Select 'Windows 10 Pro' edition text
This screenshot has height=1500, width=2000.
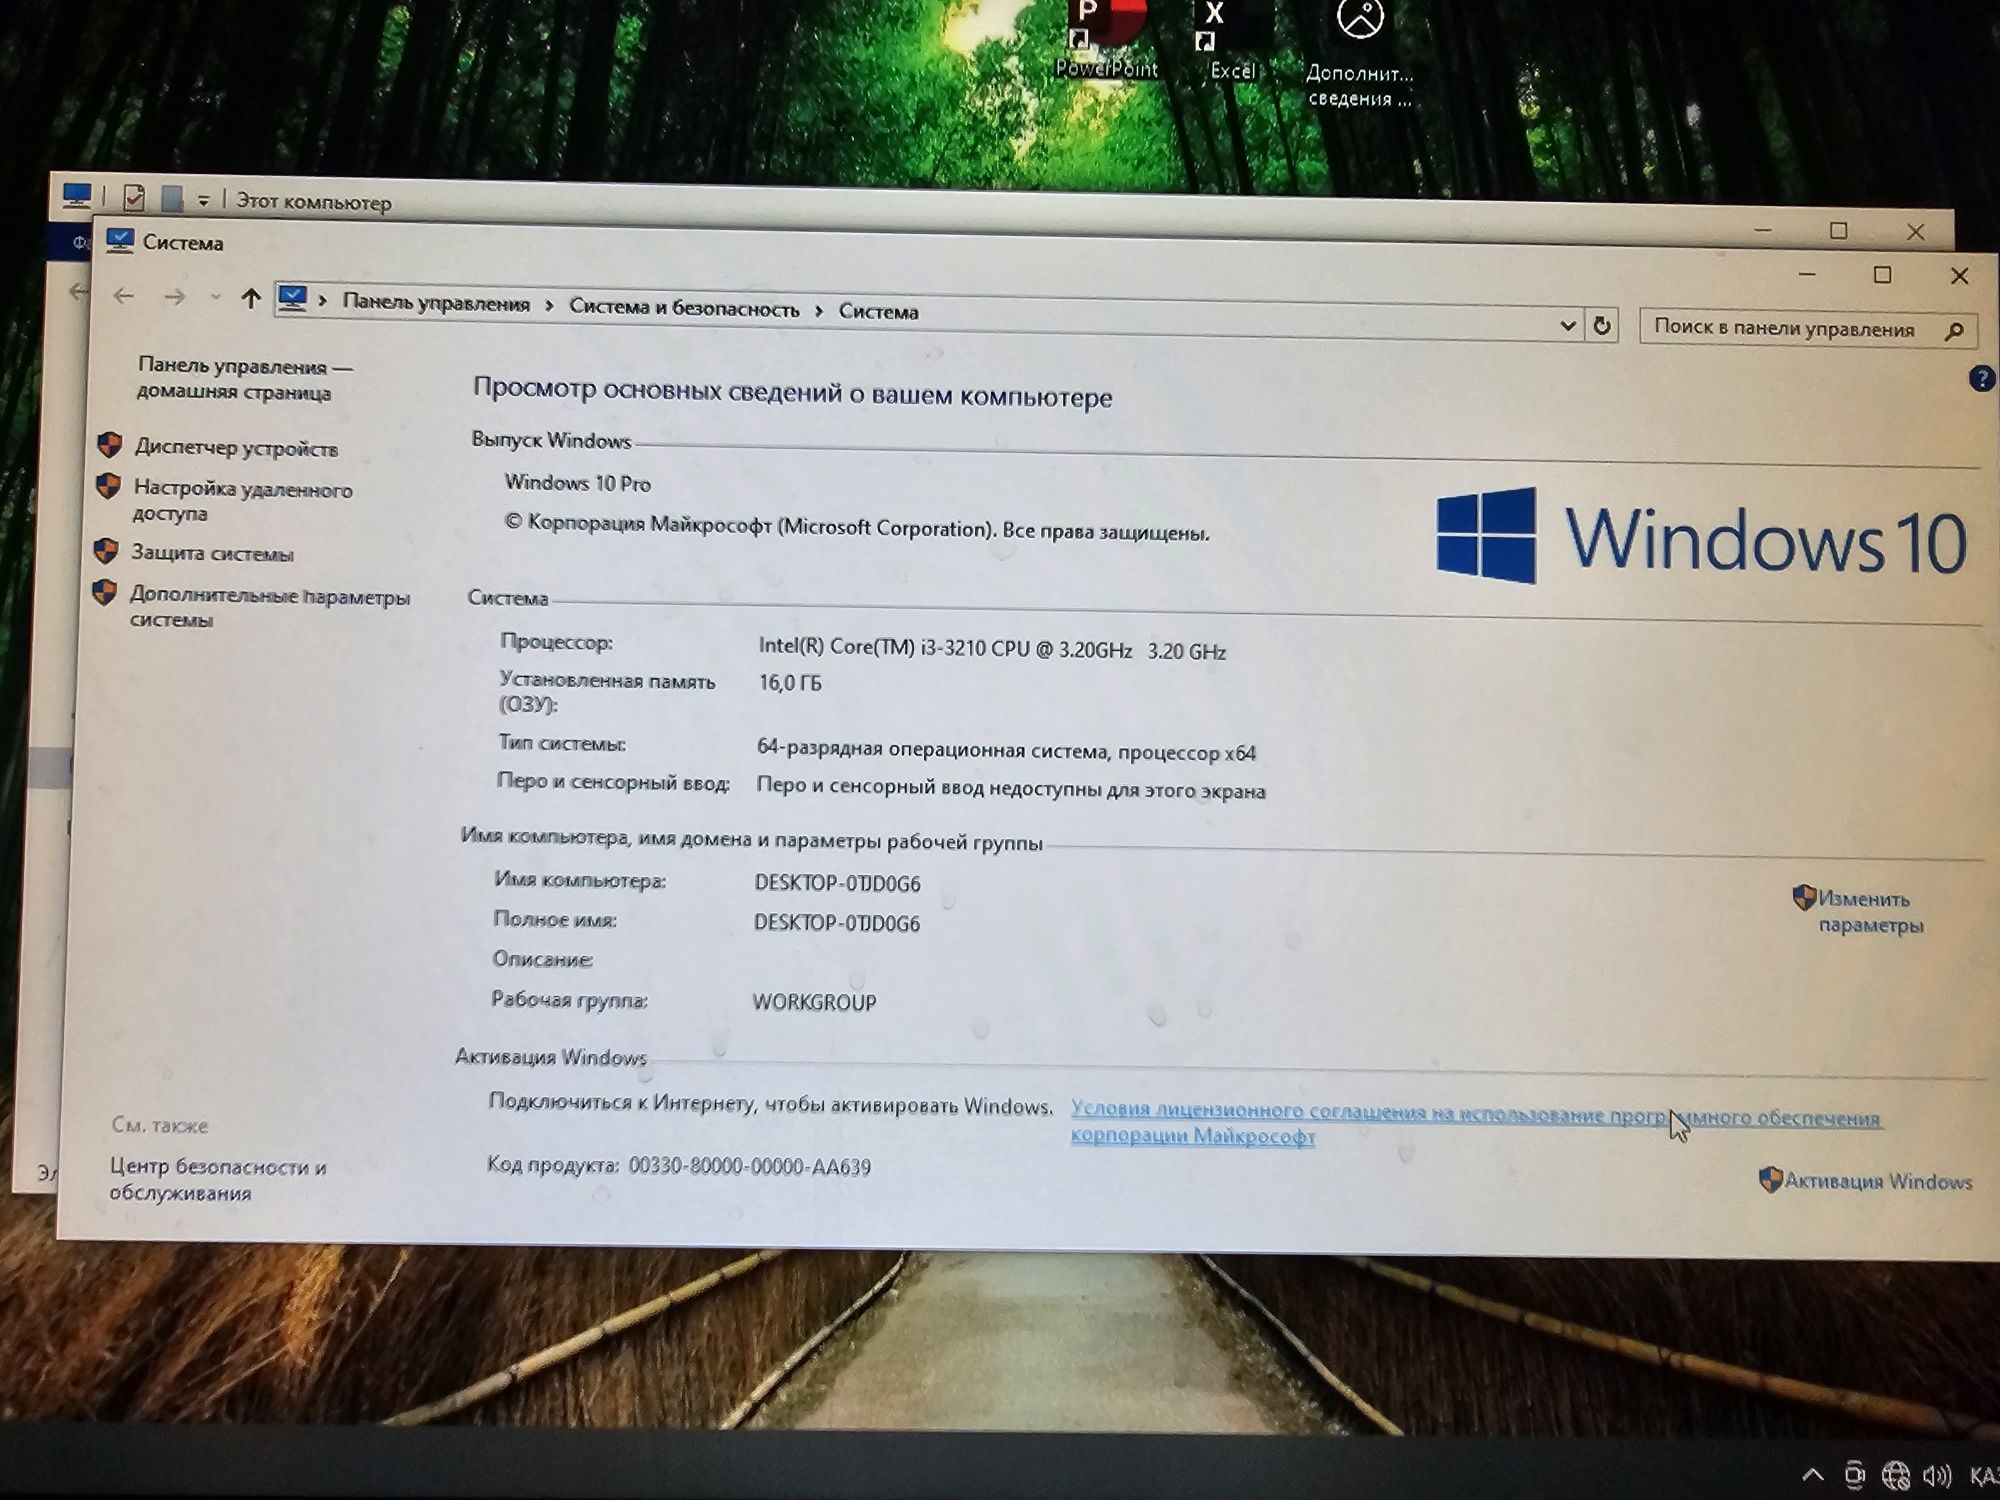click(577, 483)
